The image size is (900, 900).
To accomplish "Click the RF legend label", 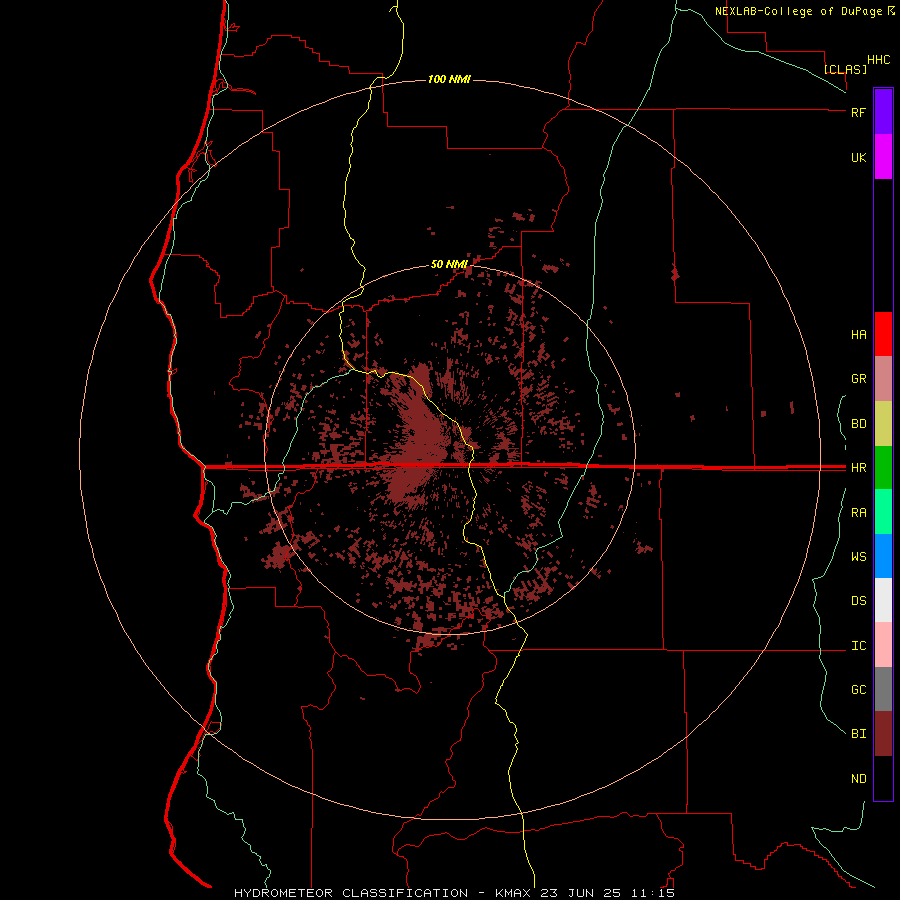I will [858, 112].
